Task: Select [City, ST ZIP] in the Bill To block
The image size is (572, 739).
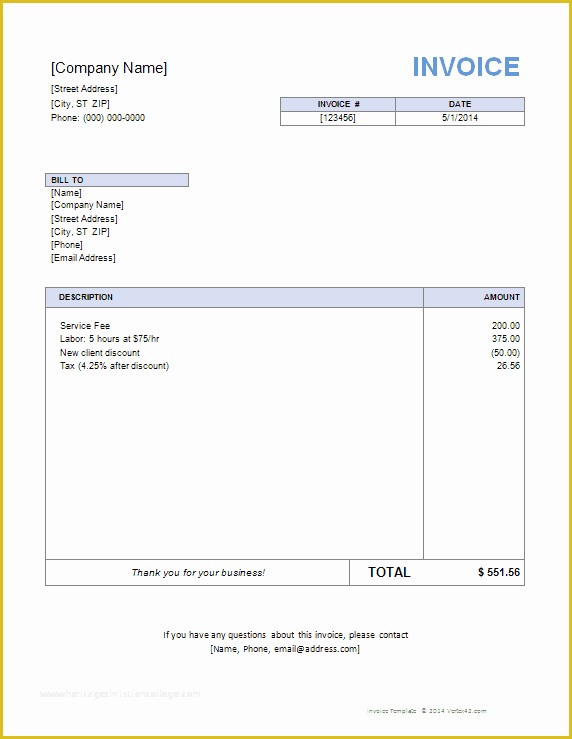Action: [x=80, y=232]
